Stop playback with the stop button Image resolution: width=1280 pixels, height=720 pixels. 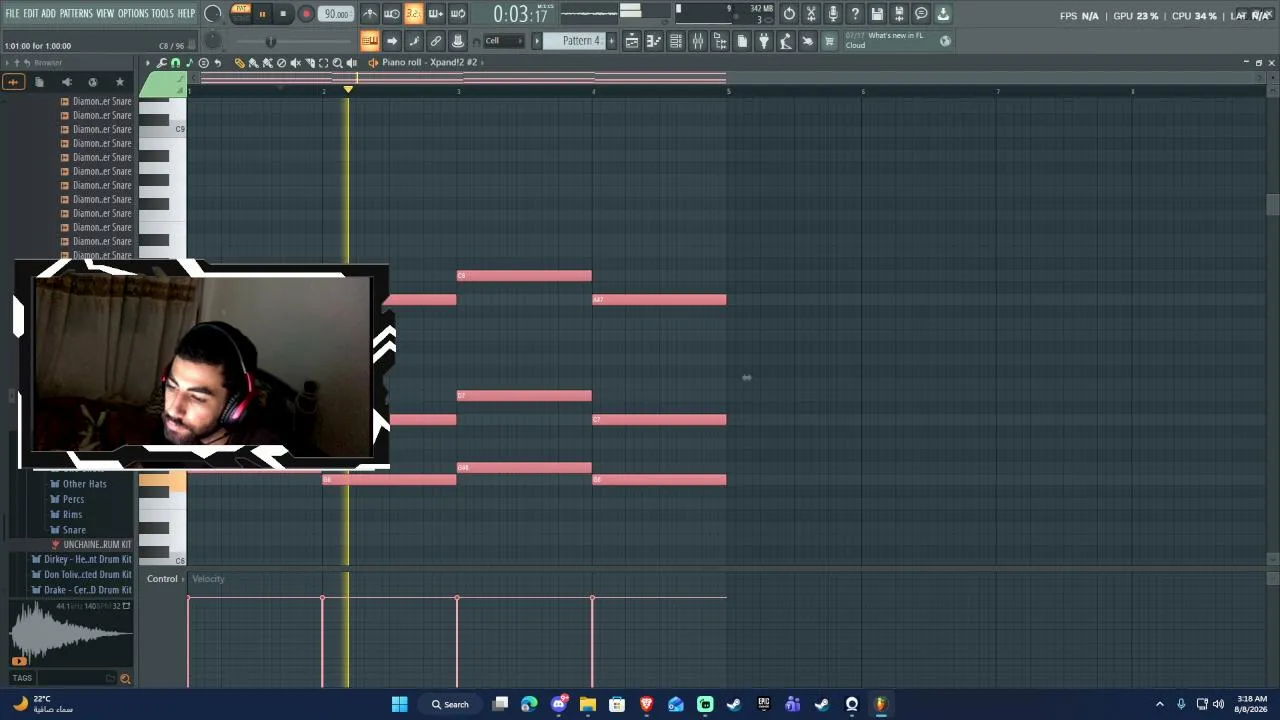coord(283,14)
